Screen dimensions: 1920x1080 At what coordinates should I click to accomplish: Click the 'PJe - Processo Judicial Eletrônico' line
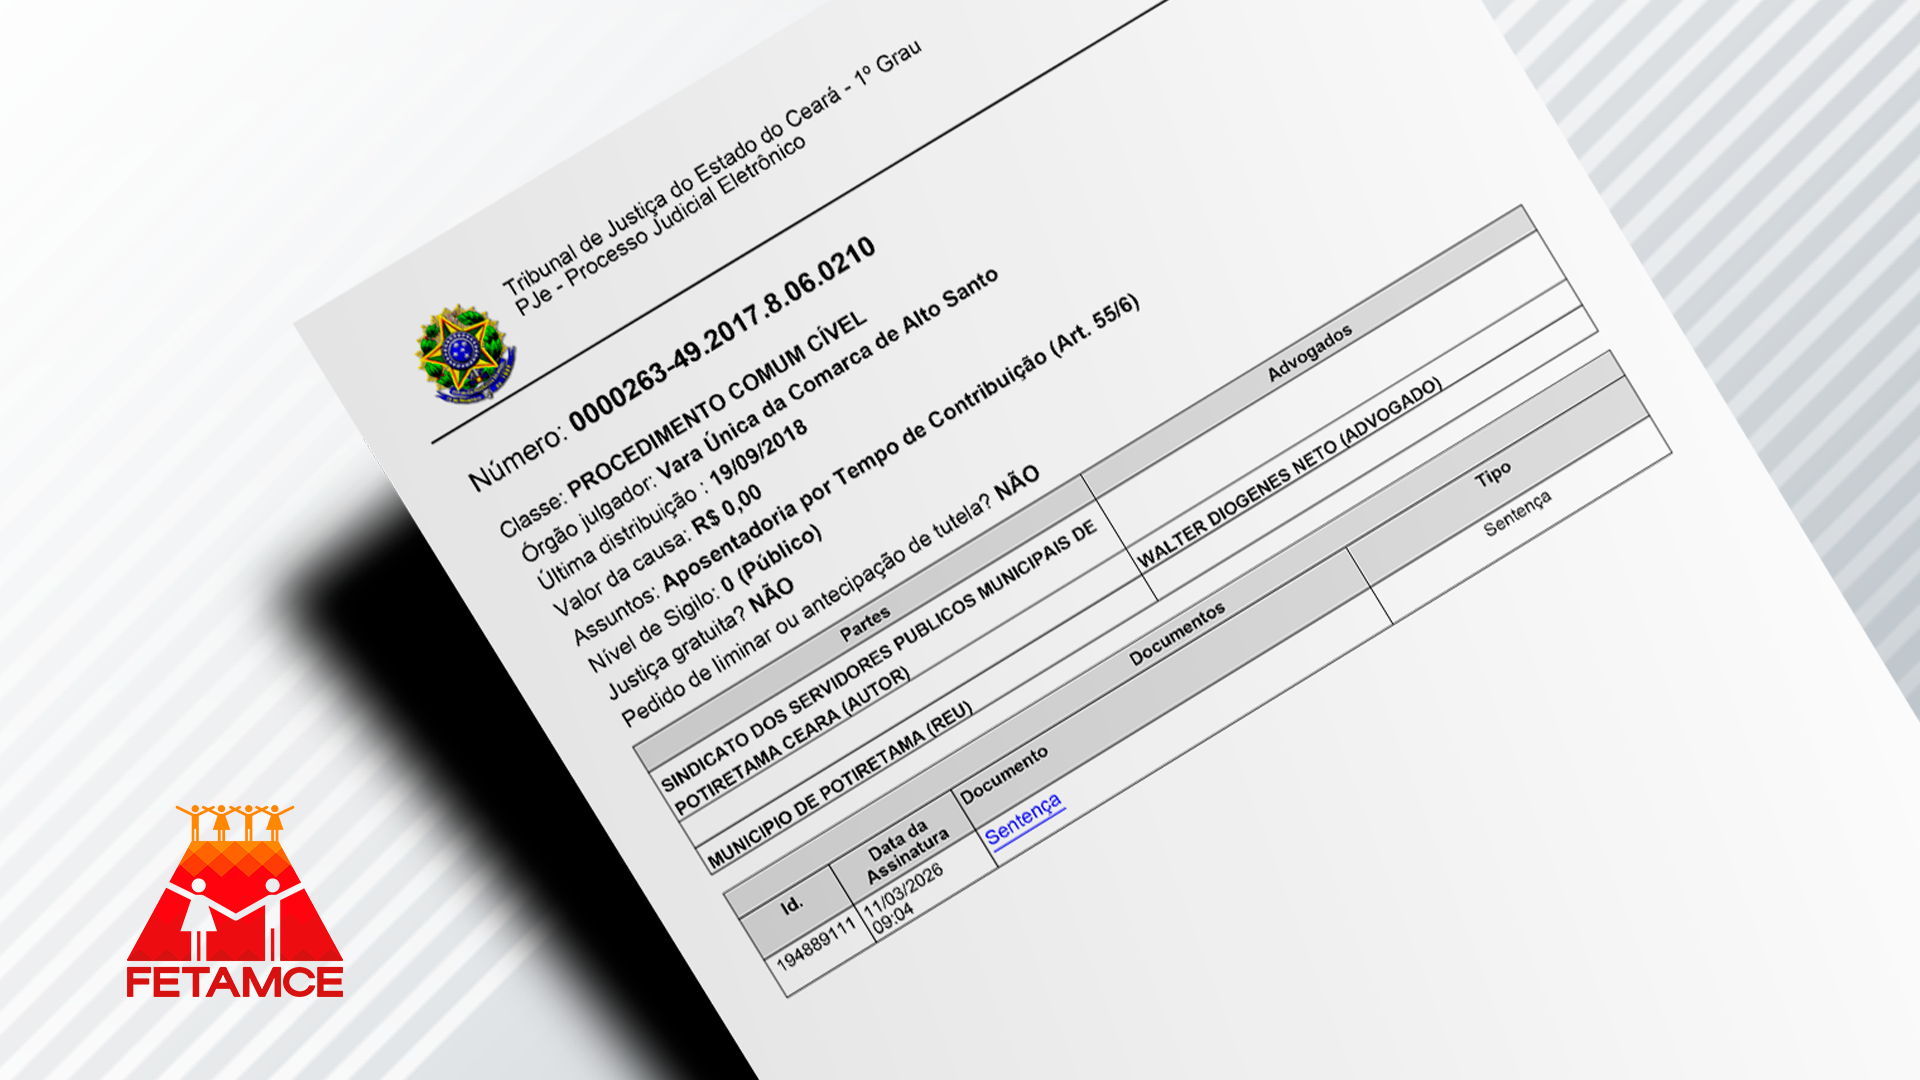(x=661, y=226)
